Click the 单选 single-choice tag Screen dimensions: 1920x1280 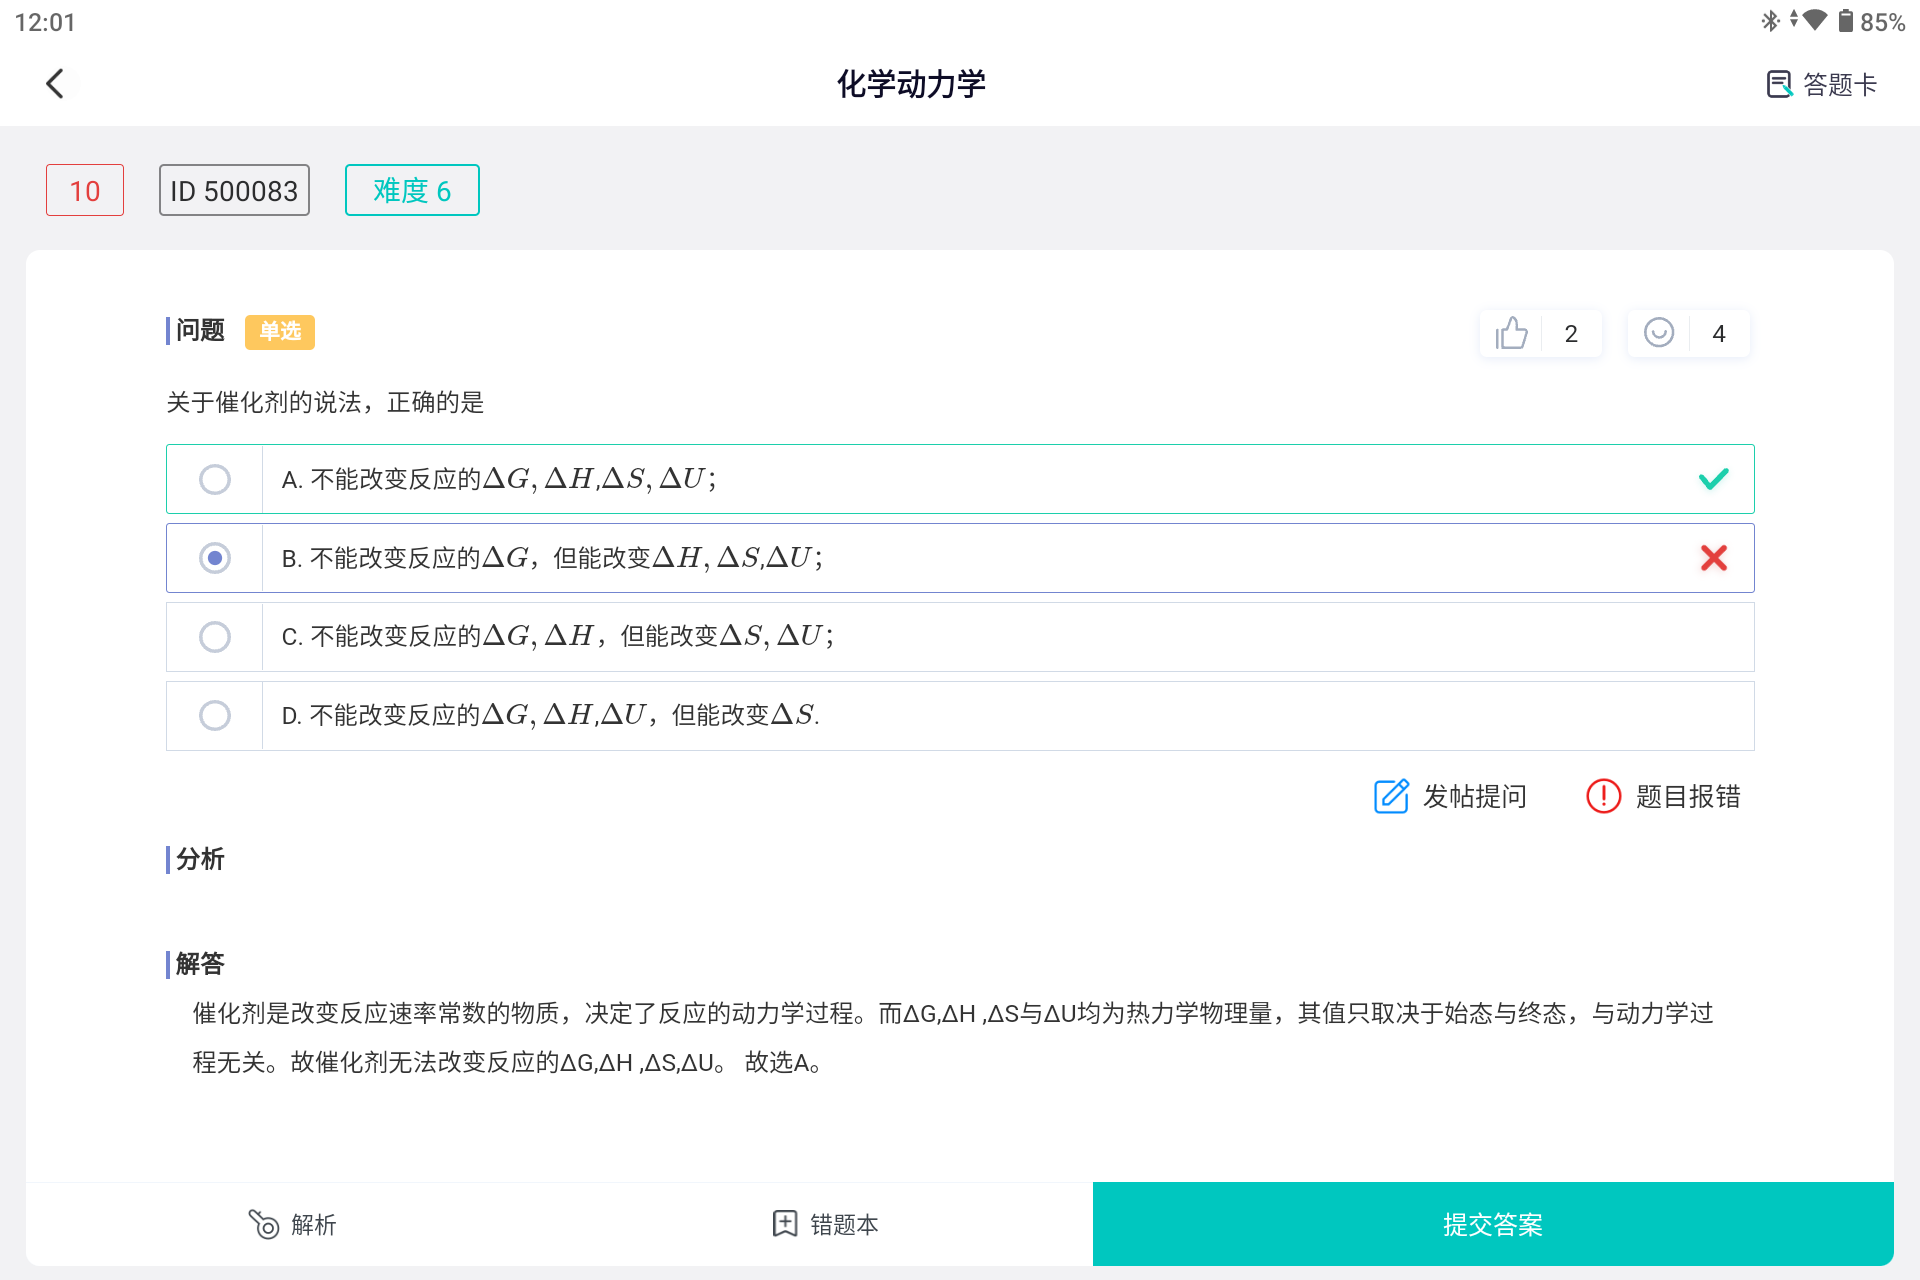(280, 332)
